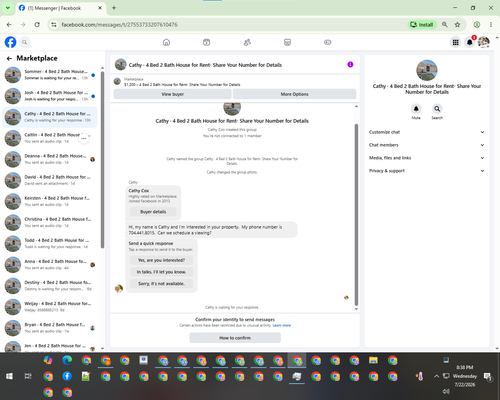Open the Todd conversation
The height and width of the screenshot is (400, 500).
click(x=50, y=243)
